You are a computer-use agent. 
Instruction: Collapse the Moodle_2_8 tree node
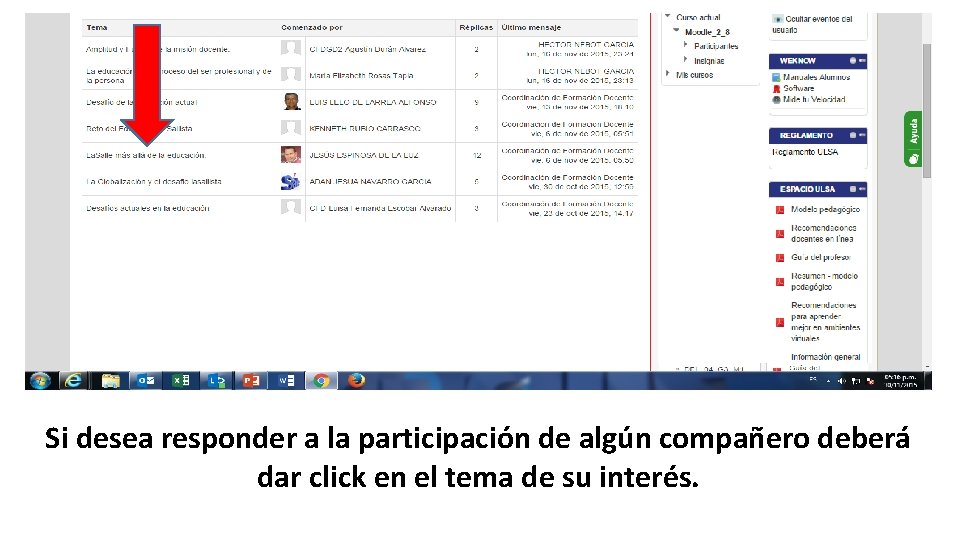(677, 31)
